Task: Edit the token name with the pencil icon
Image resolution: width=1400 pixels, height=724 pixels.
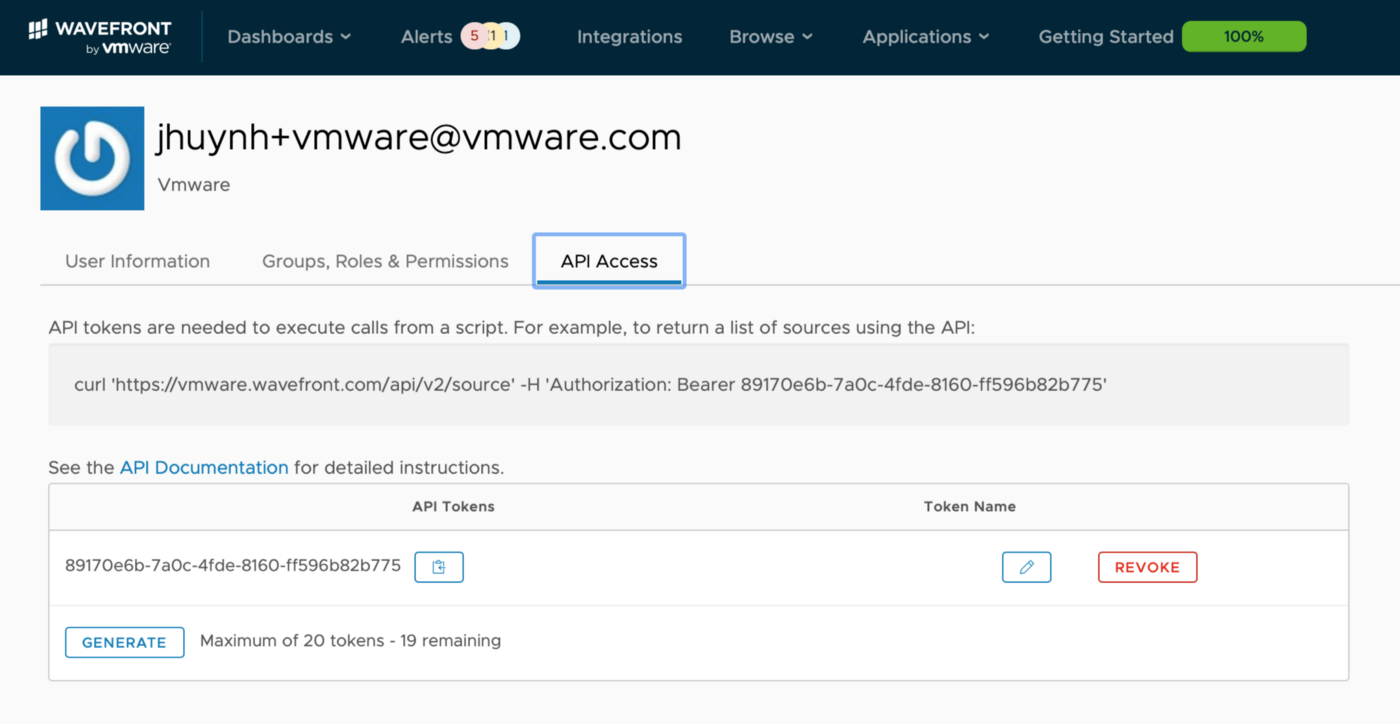Action: click(1026, 566)
